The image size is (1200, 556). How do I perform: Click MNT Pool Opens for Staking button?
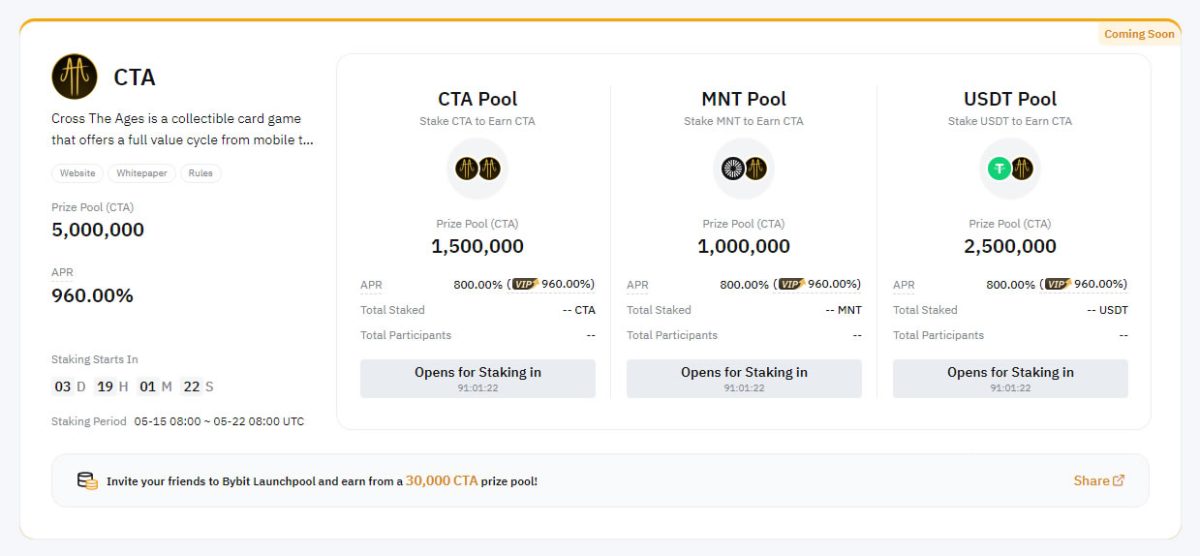(744, 379)
